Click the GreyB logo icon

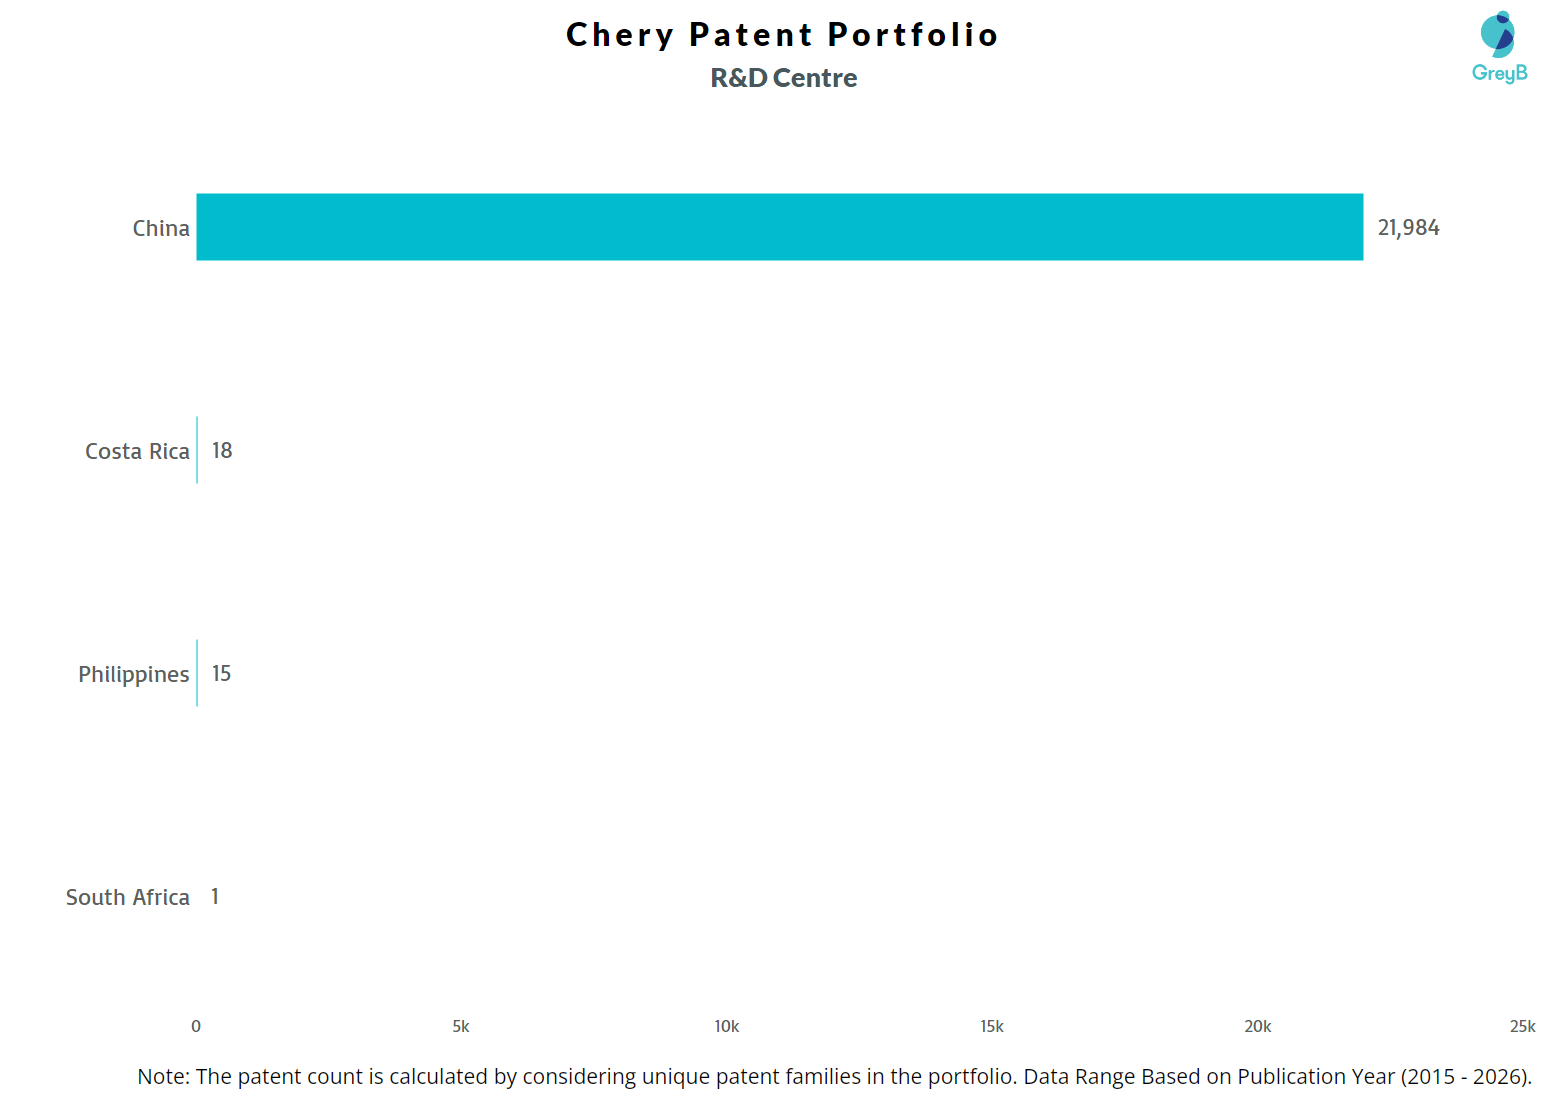(x=1498, y=46)
